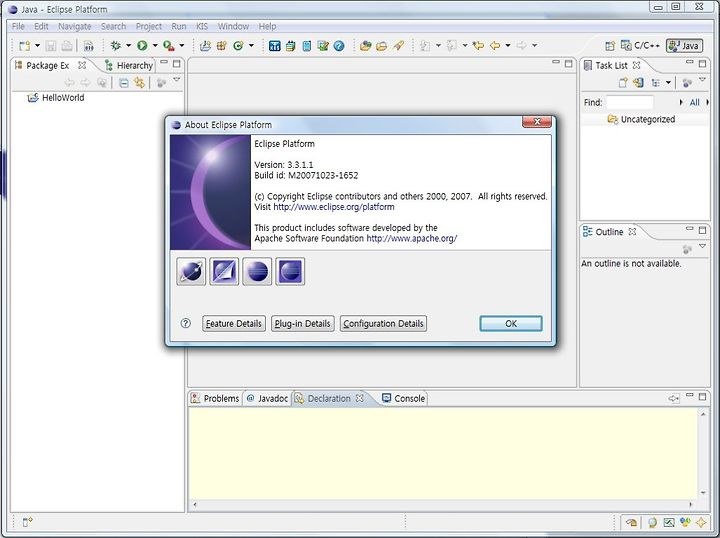Click the New wizard toolbar icon
Image resolution: width=720 pixels, height=538 pixels.
(24, 45)
